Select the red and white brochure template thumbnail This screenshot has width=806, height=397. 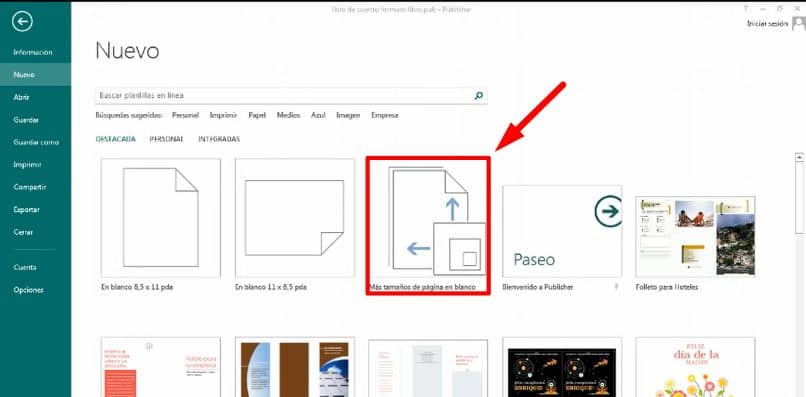coord(161,367)
